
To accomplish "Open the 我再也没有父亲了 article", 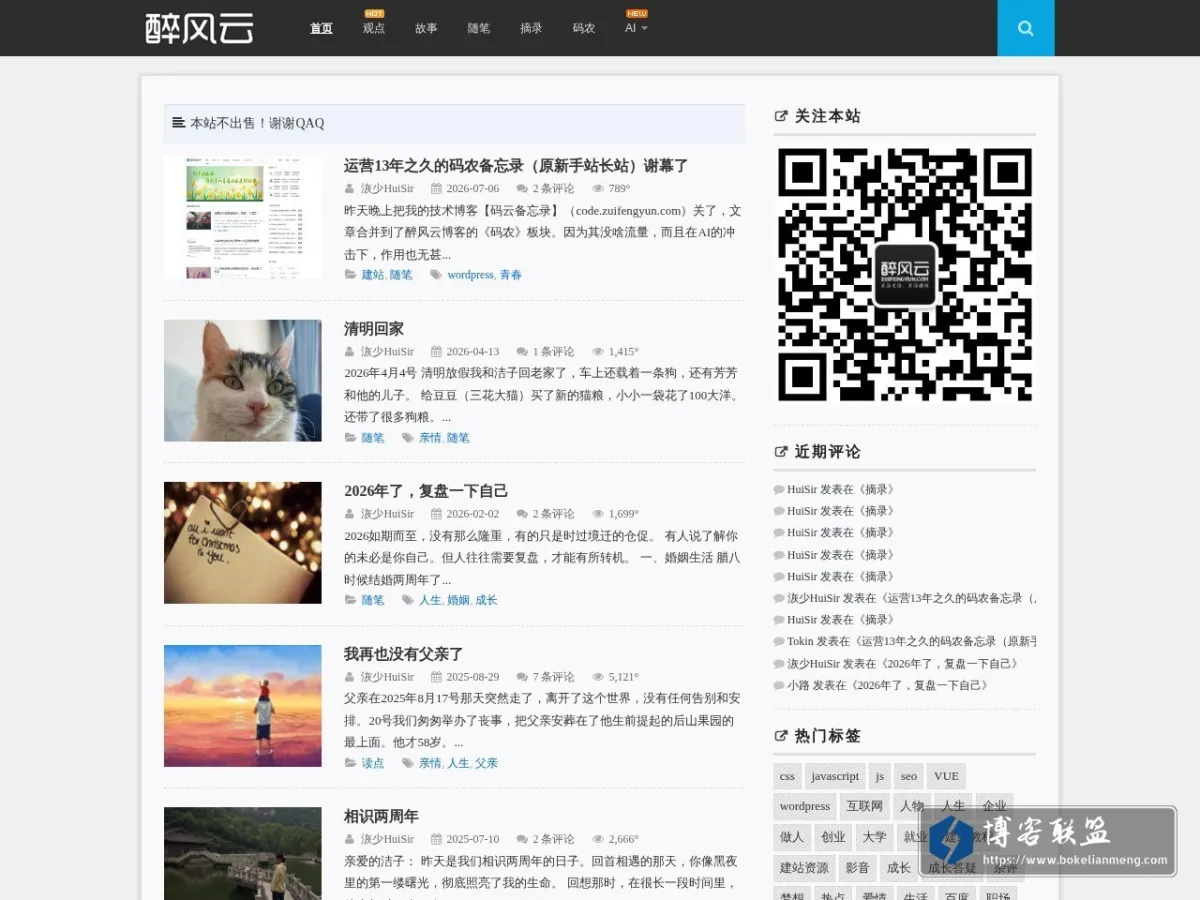I will point(404,654).
